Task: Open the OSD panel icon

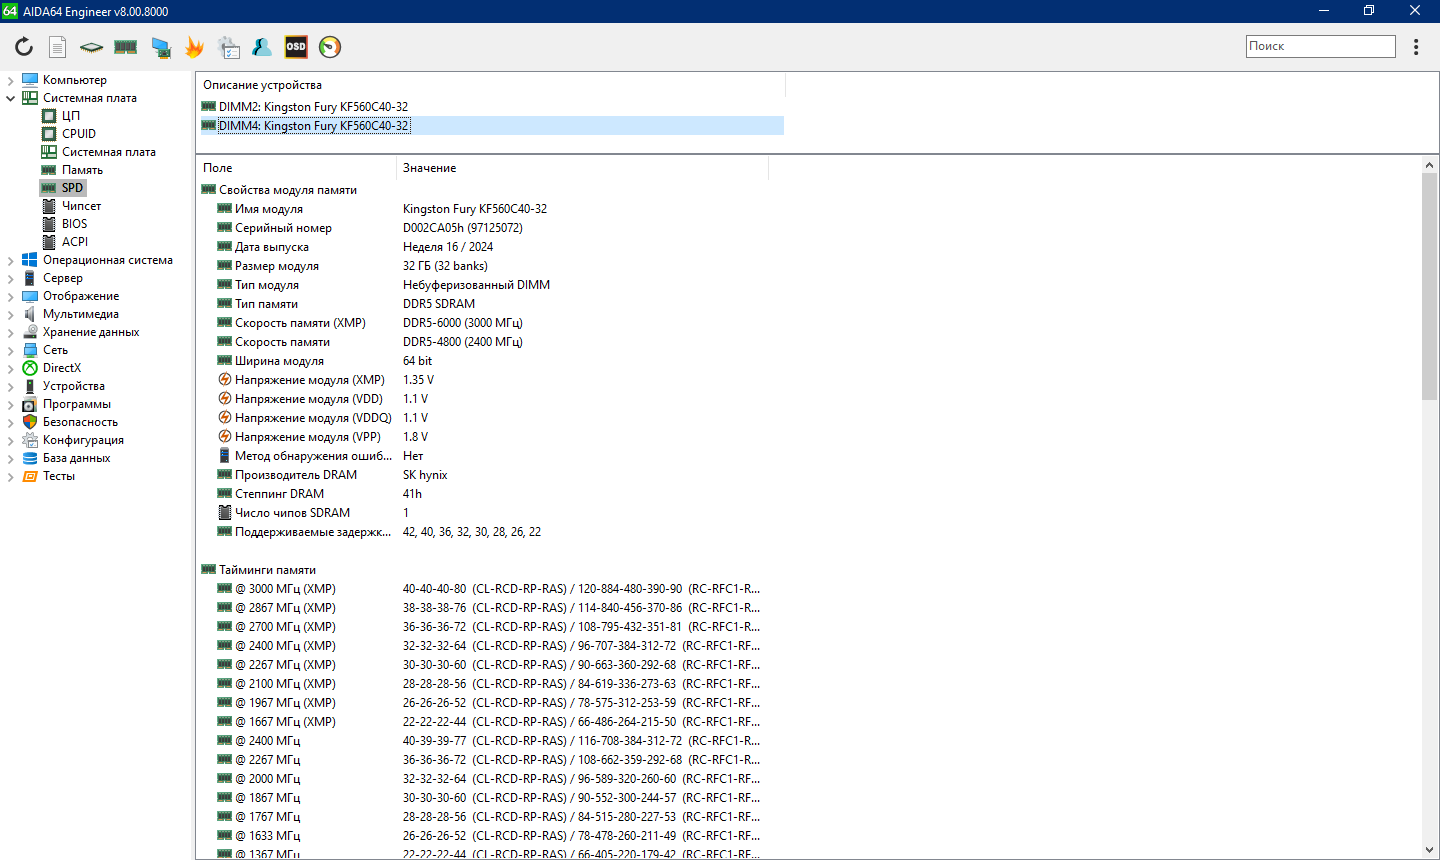Action: tap(296, 47)
